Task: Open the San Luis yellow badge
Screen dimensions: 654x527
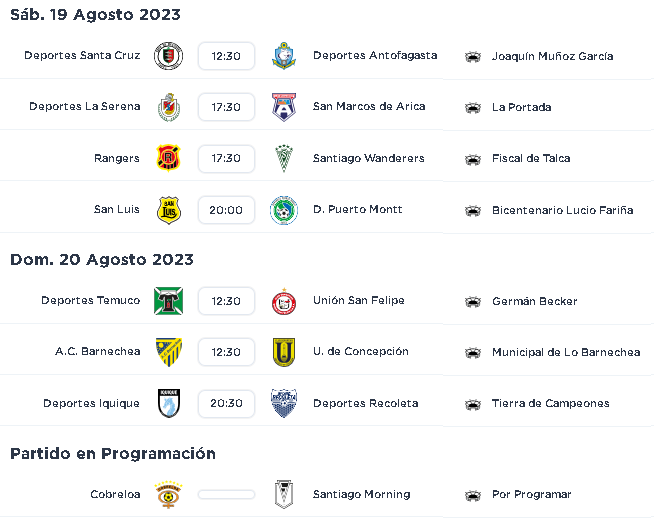Action: pos(169,210)
